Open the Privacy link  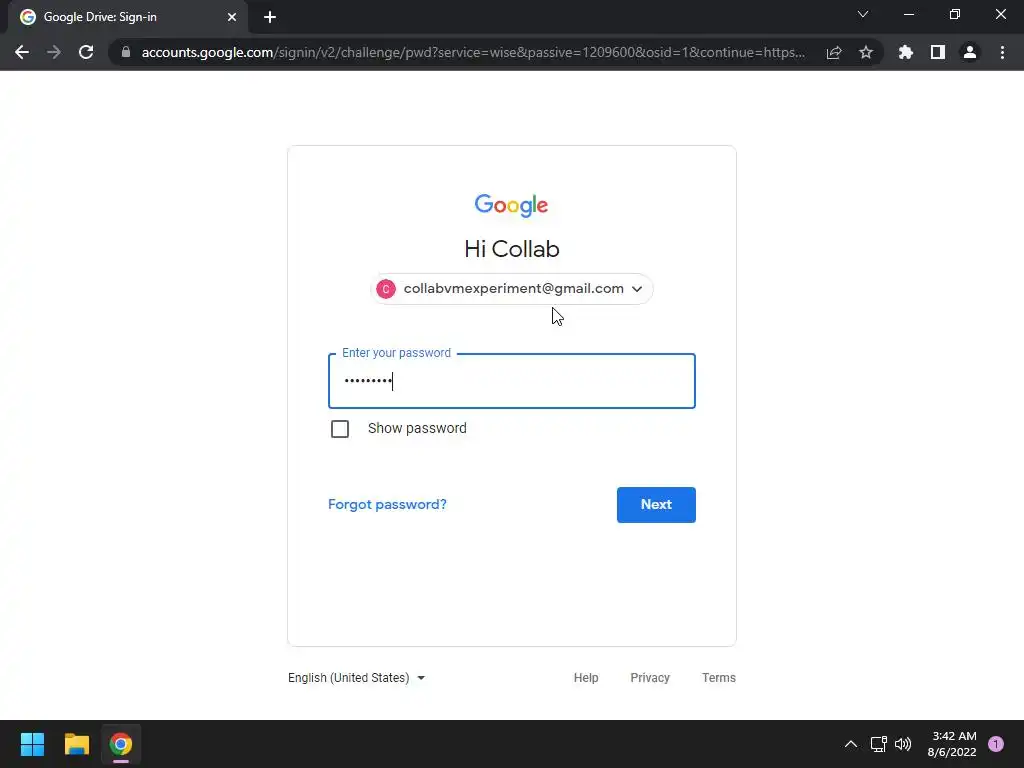click(650, 678)
